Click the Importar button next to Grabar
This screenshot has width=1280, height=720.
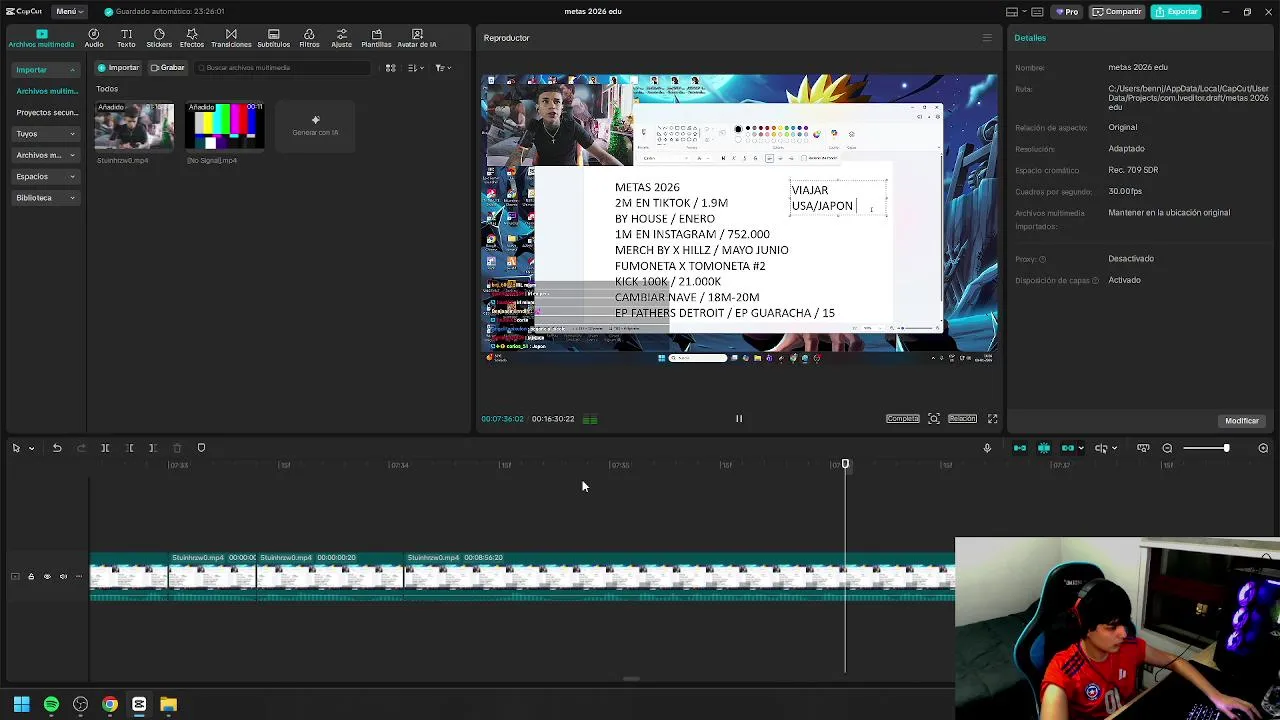click(x=118, y=68)
